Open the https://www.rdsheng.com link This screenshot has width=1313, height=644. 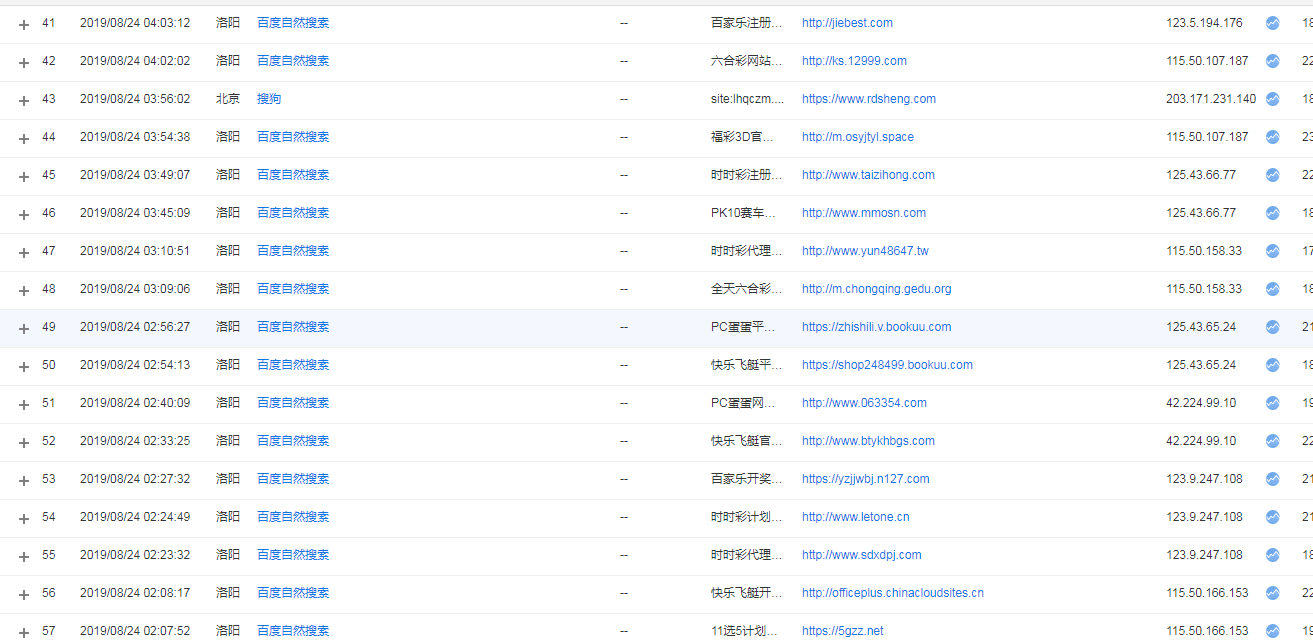868,99
